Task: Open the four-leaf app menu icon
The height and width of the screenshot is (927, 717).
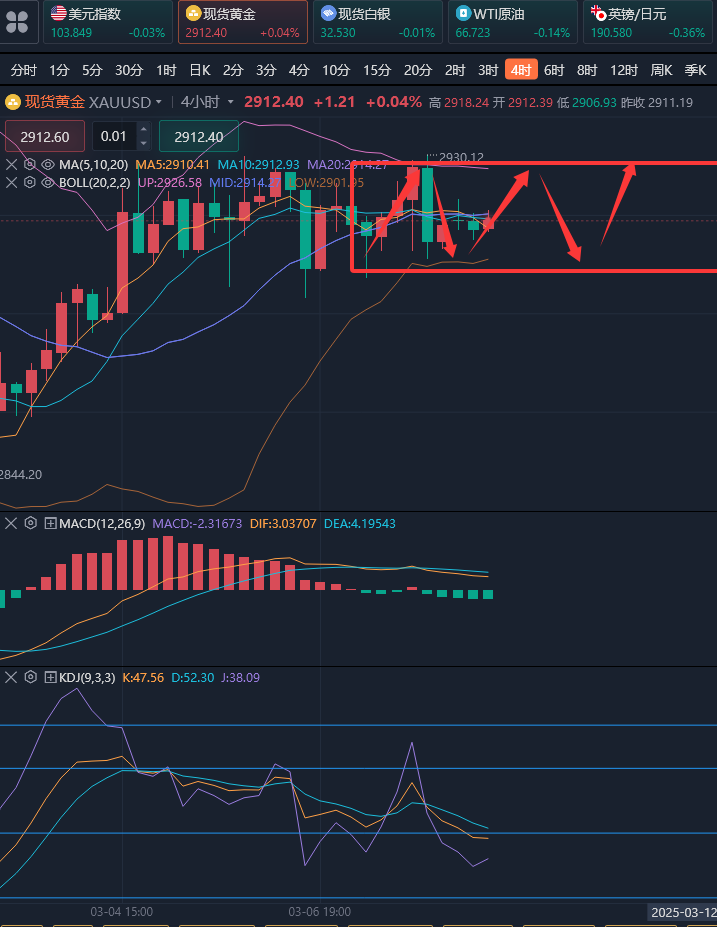Action: [17, 22]
